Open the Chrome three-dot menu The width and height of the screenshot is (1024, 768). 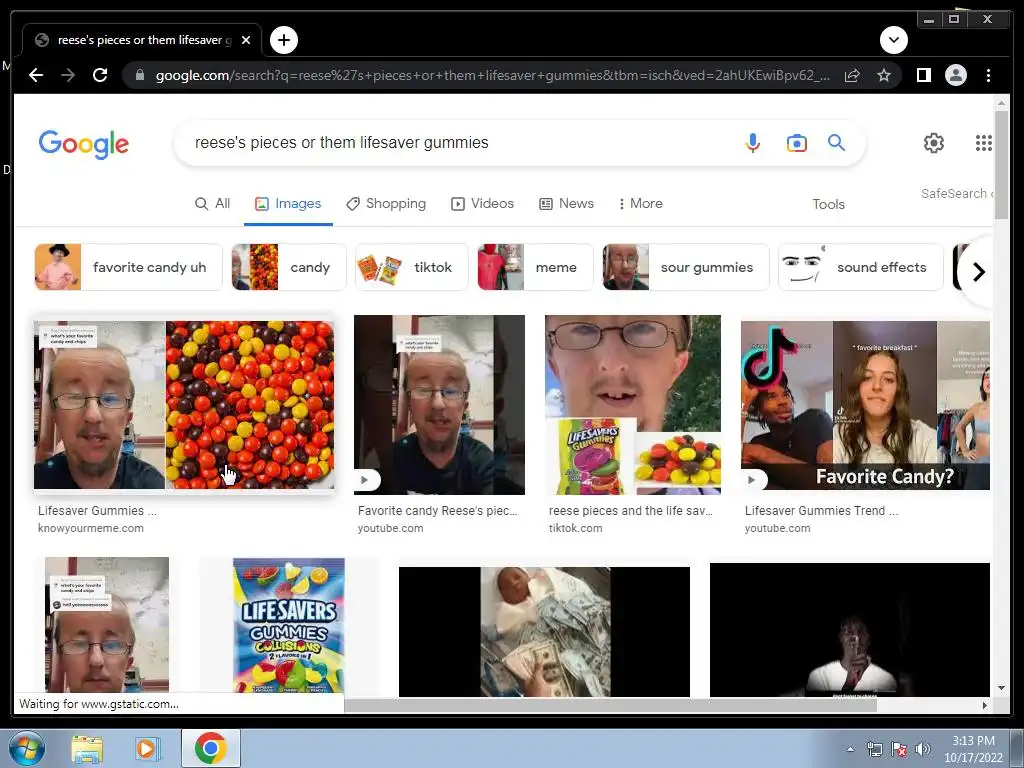(988, 75)
